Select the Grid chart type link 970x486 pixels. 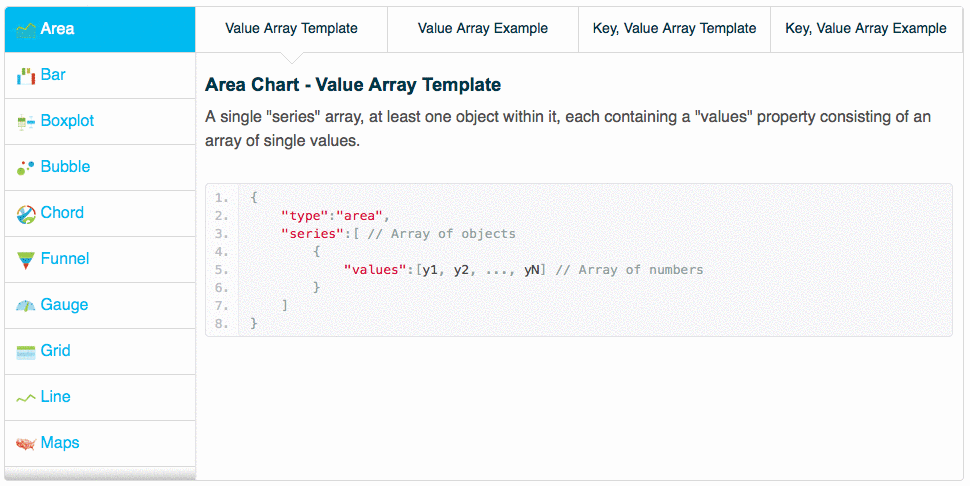[56, 351]
